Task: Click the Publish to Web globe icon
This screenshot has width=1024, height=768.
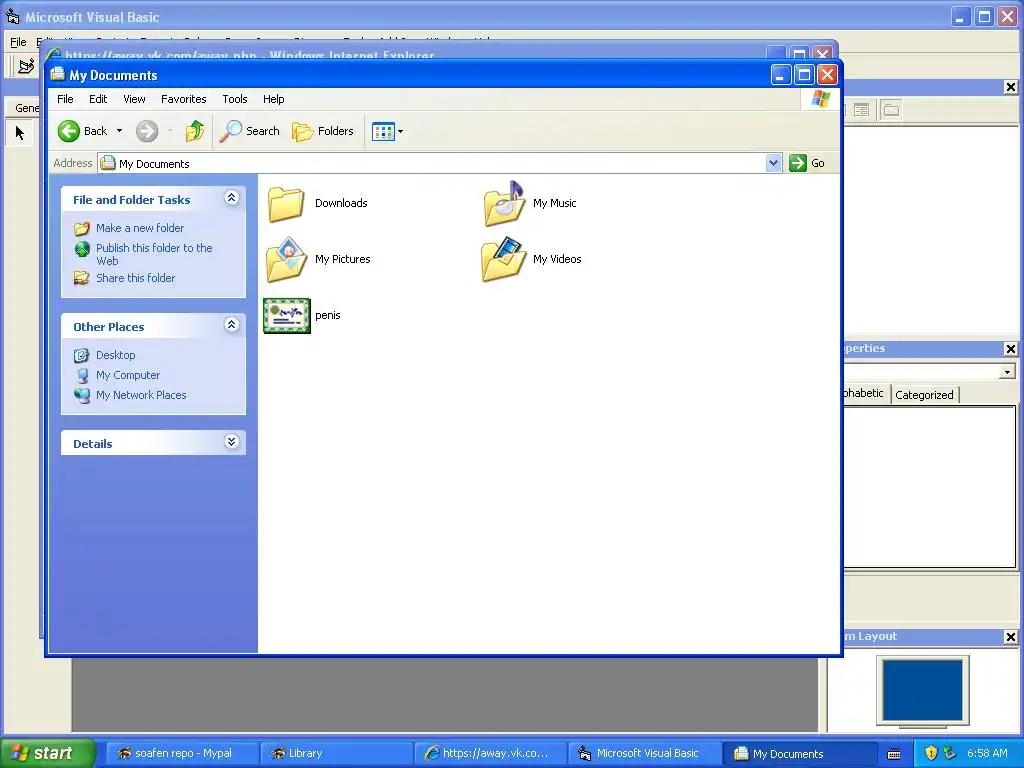Action: pos(82,249)
